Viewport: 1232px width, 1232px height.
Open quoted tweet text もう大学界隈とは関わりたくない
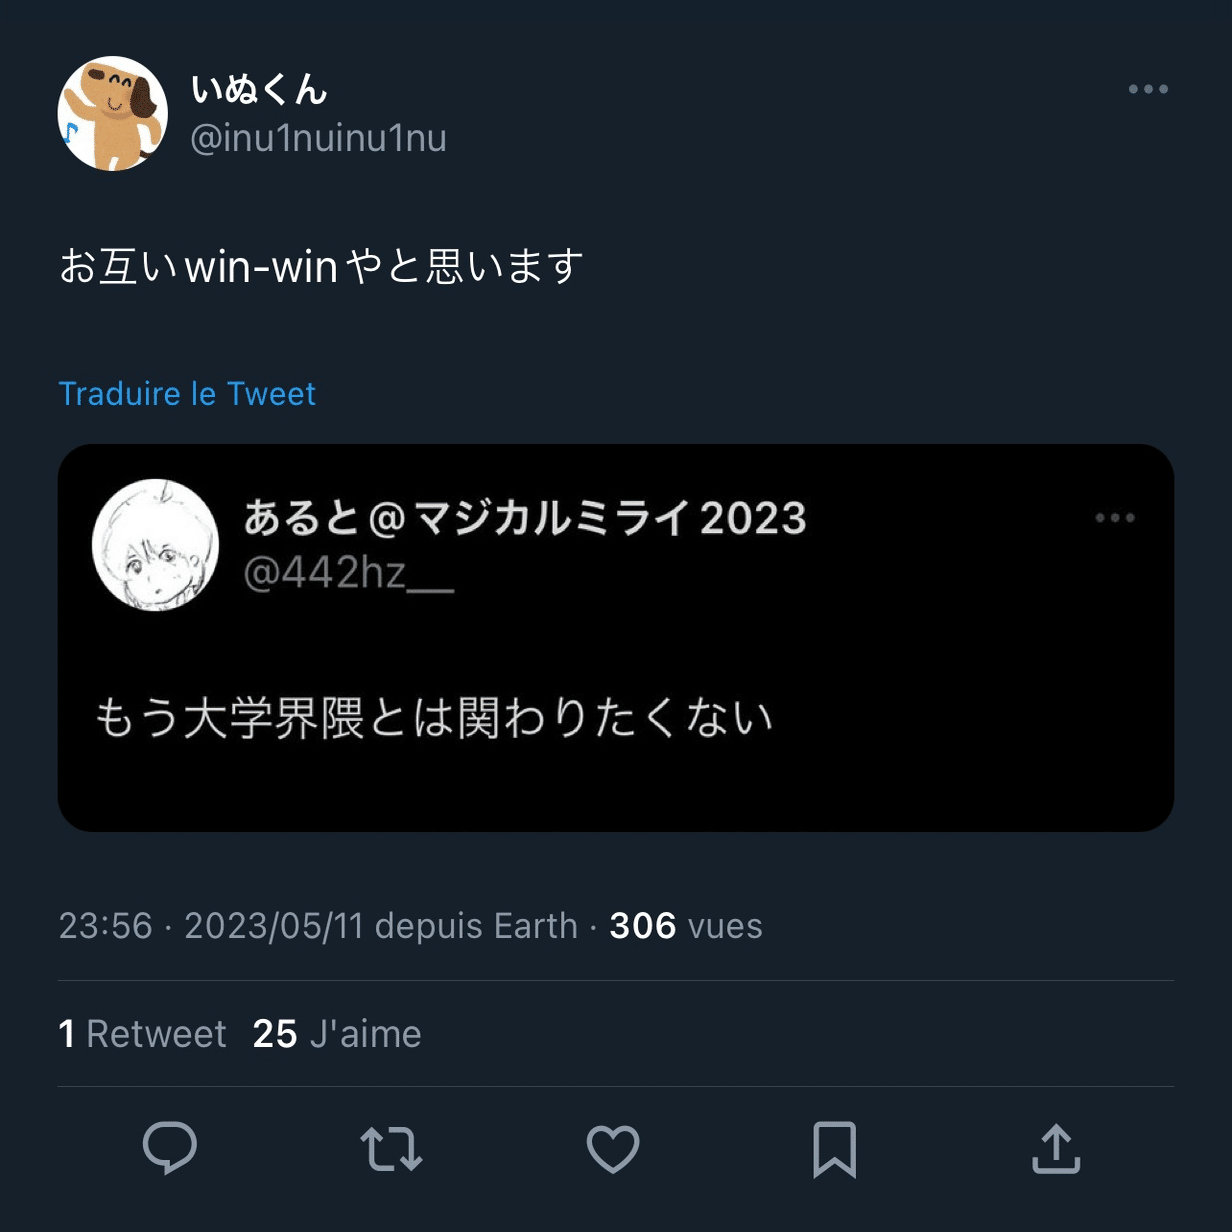tap(434, 718)
